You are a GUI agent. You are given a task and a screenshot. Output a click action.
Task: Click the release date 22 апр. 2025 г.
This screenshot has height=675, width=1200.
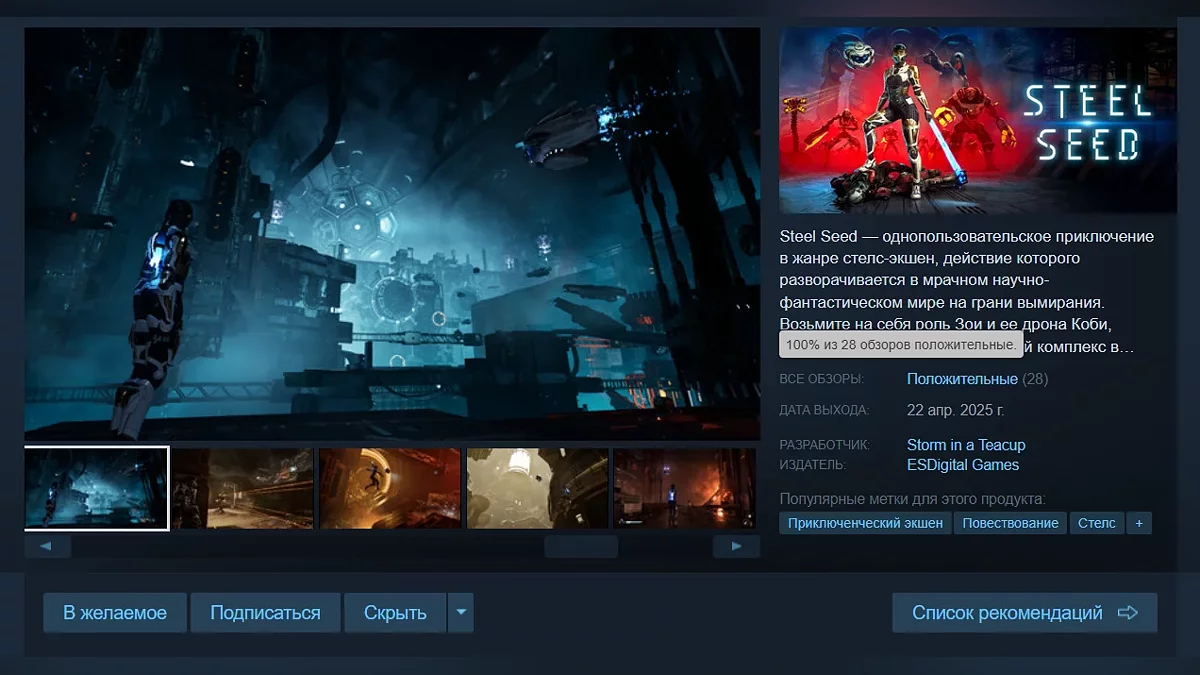click(956, 410)
